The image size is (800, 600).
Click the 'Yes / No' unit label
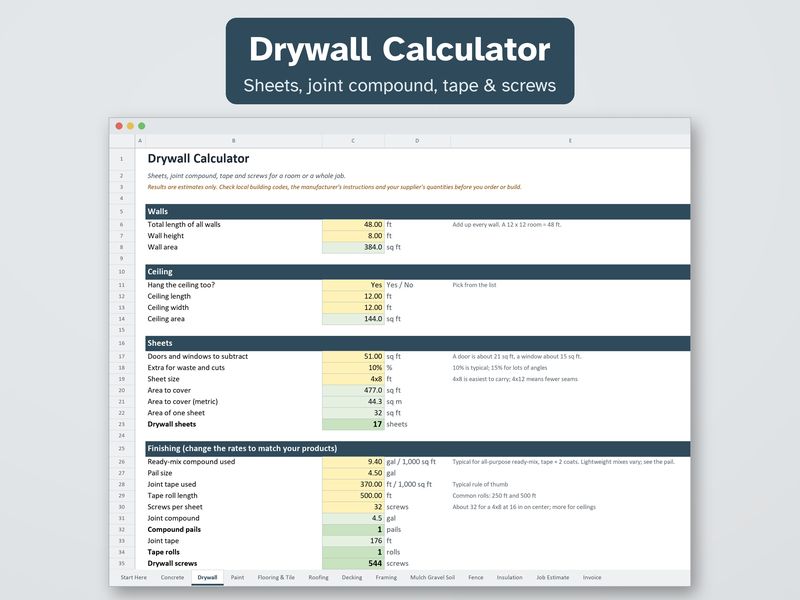400,285
